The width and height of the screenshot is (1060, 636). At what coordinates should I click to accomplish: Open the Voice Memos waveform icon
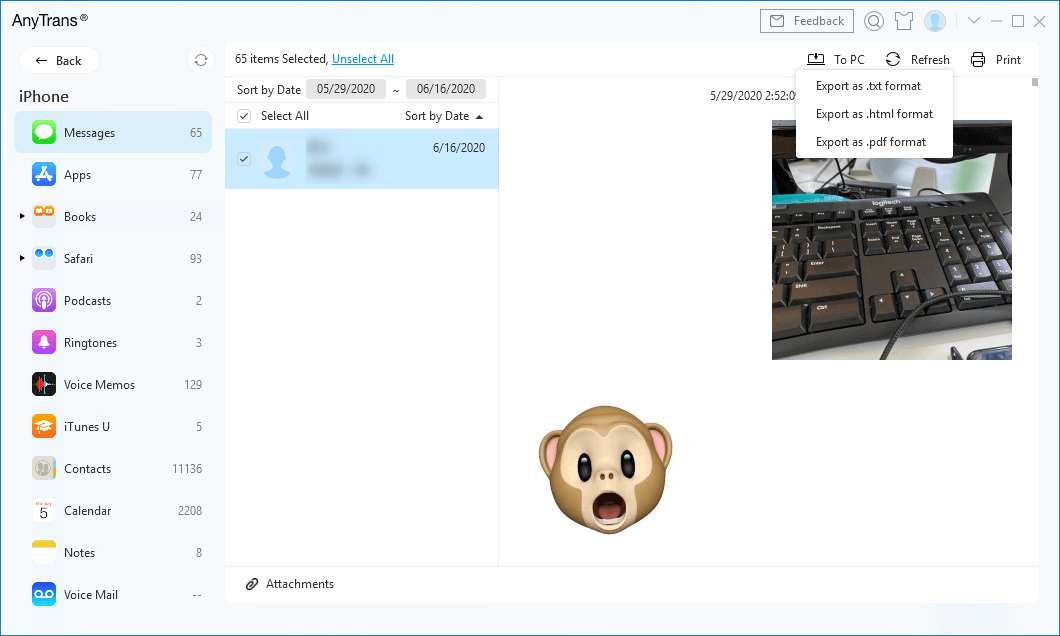[44, 385]
